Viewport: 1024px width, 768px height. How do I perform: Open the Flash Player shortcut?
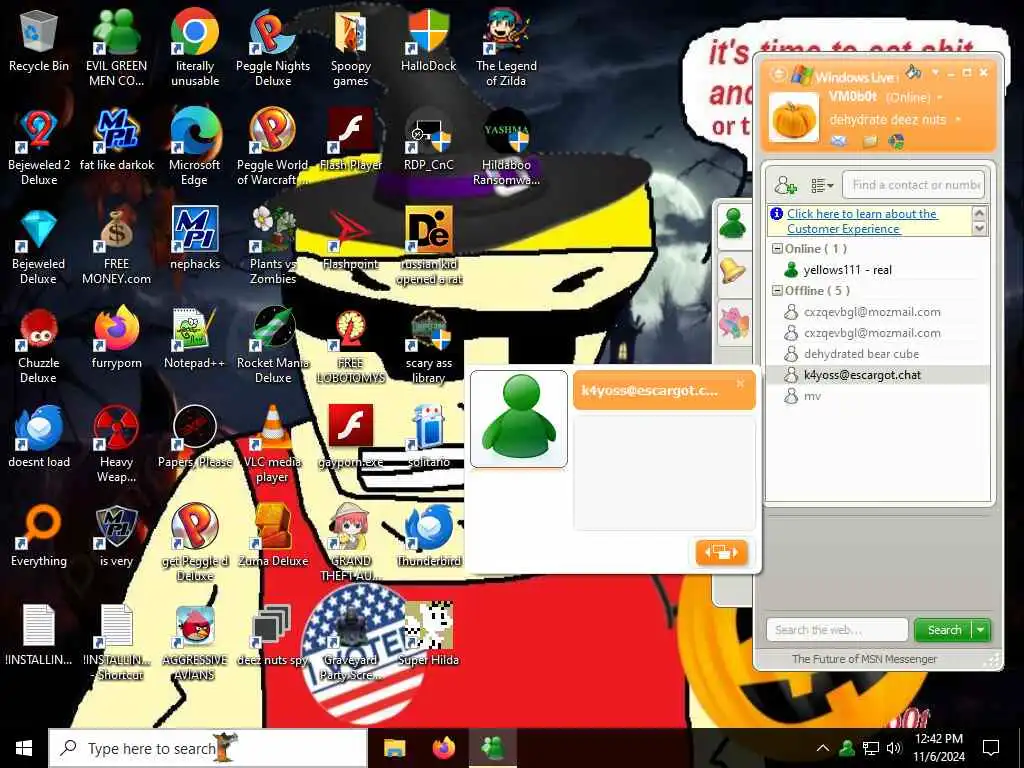point(351,140)
